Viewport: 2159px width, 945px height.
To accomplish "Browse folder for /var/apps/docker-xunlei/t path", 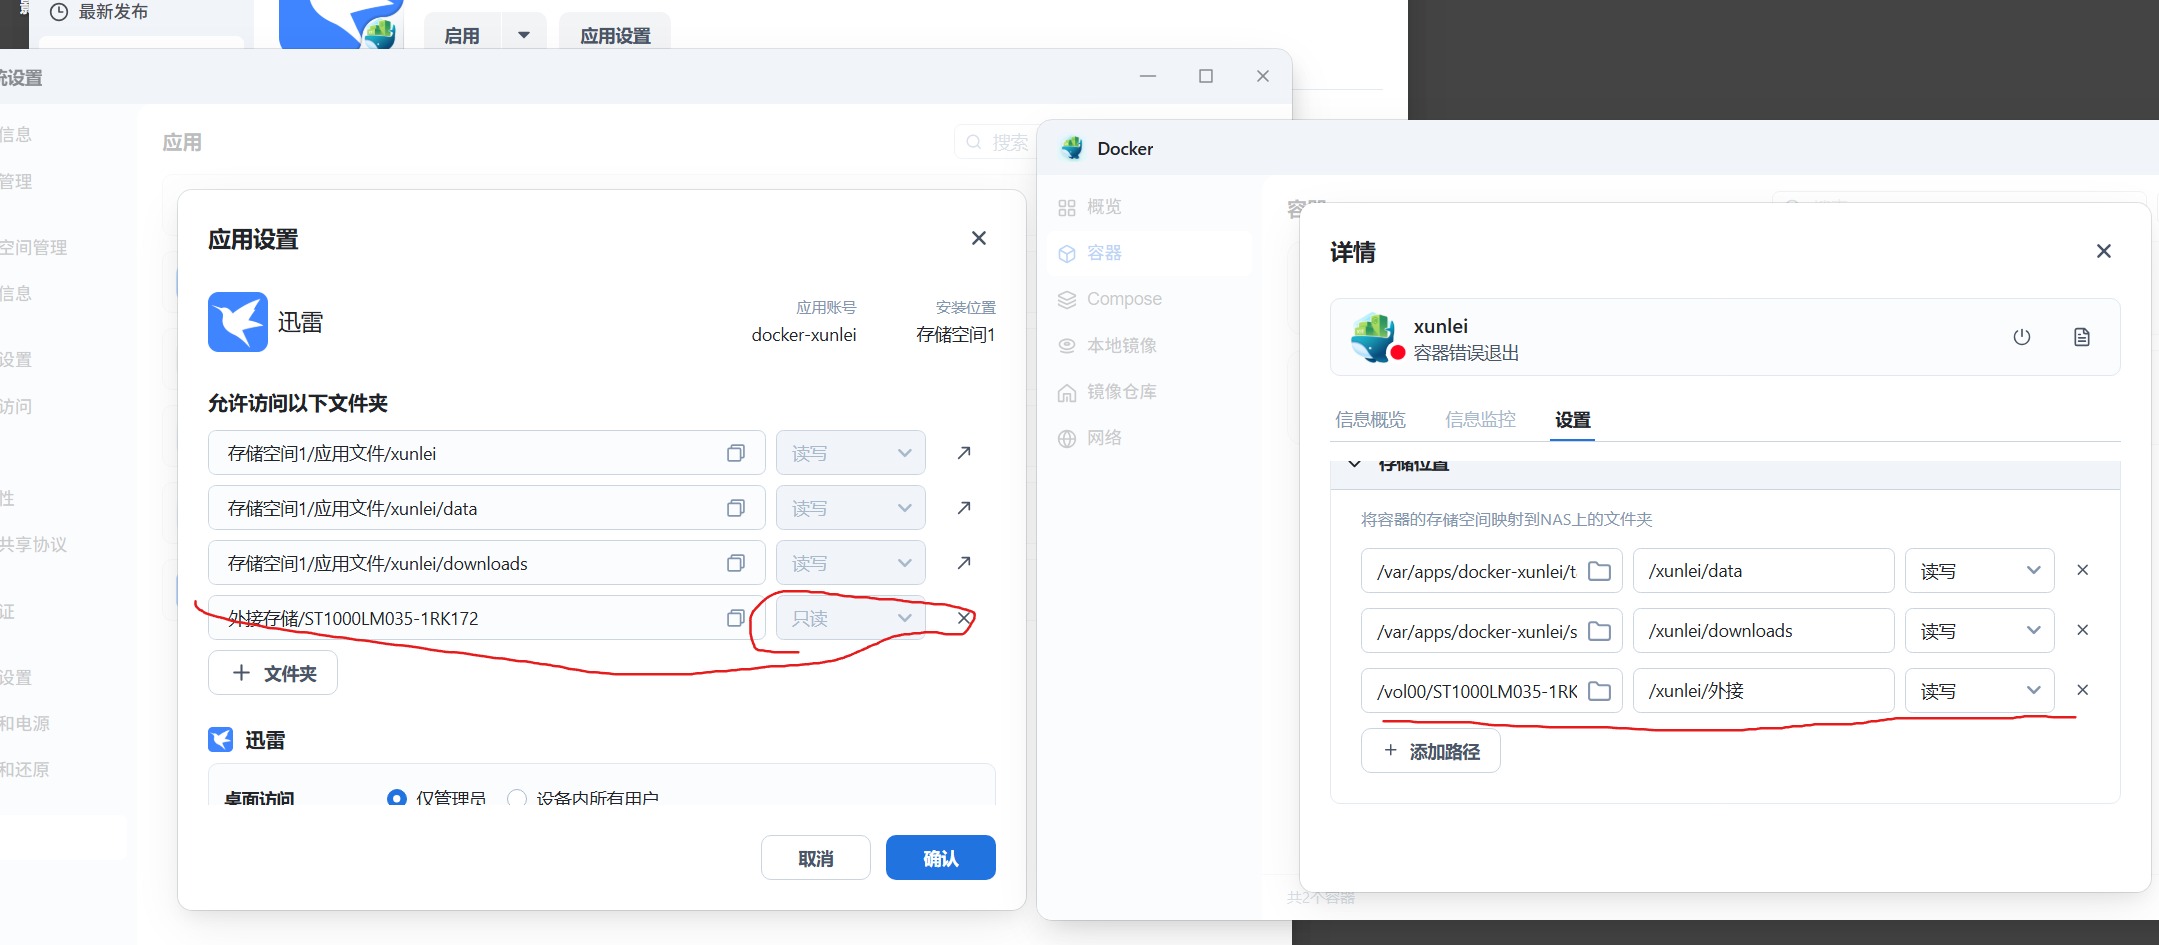I will pyautogui.click(x=1600, y=571).
